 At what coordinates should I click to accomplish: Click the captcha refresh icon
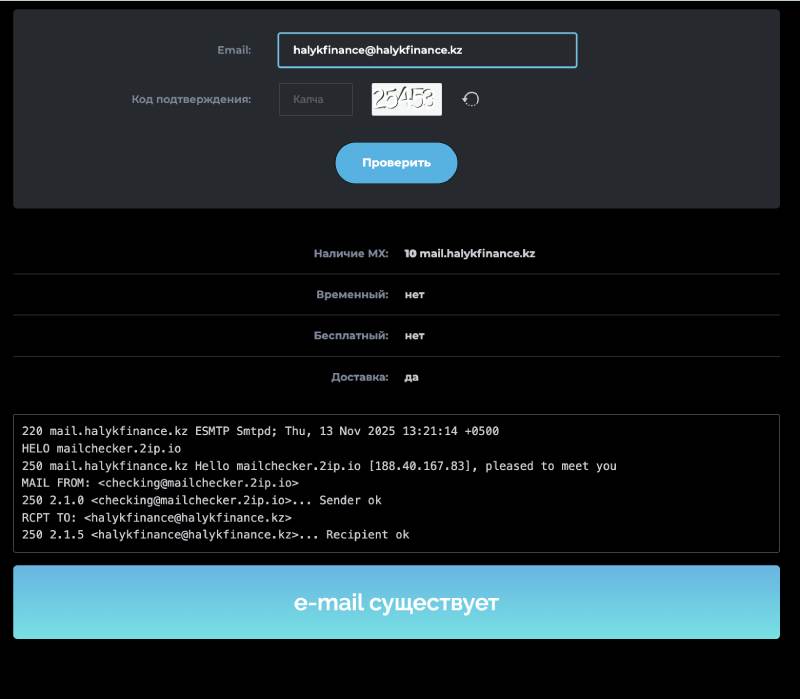pos(471,99)
